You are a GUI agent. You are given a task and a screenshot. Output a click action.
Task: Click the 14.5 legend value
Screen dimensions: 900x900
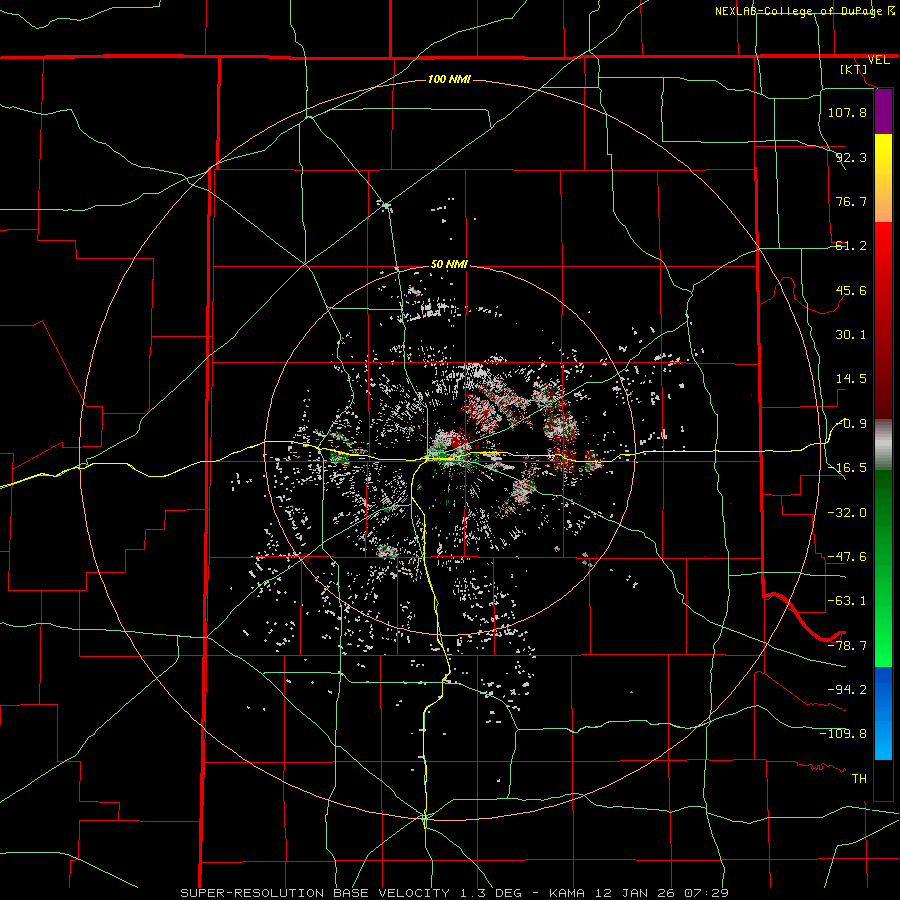(x=851, y=379)
